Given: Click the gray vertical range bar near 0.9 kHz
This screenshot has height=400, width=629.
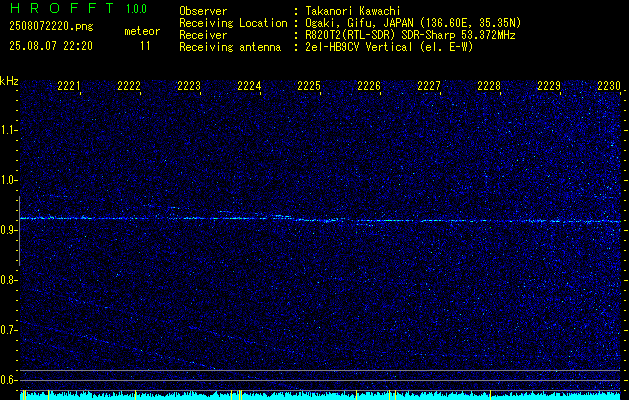Looking at the screenshot, I should (x=19, y=231).
